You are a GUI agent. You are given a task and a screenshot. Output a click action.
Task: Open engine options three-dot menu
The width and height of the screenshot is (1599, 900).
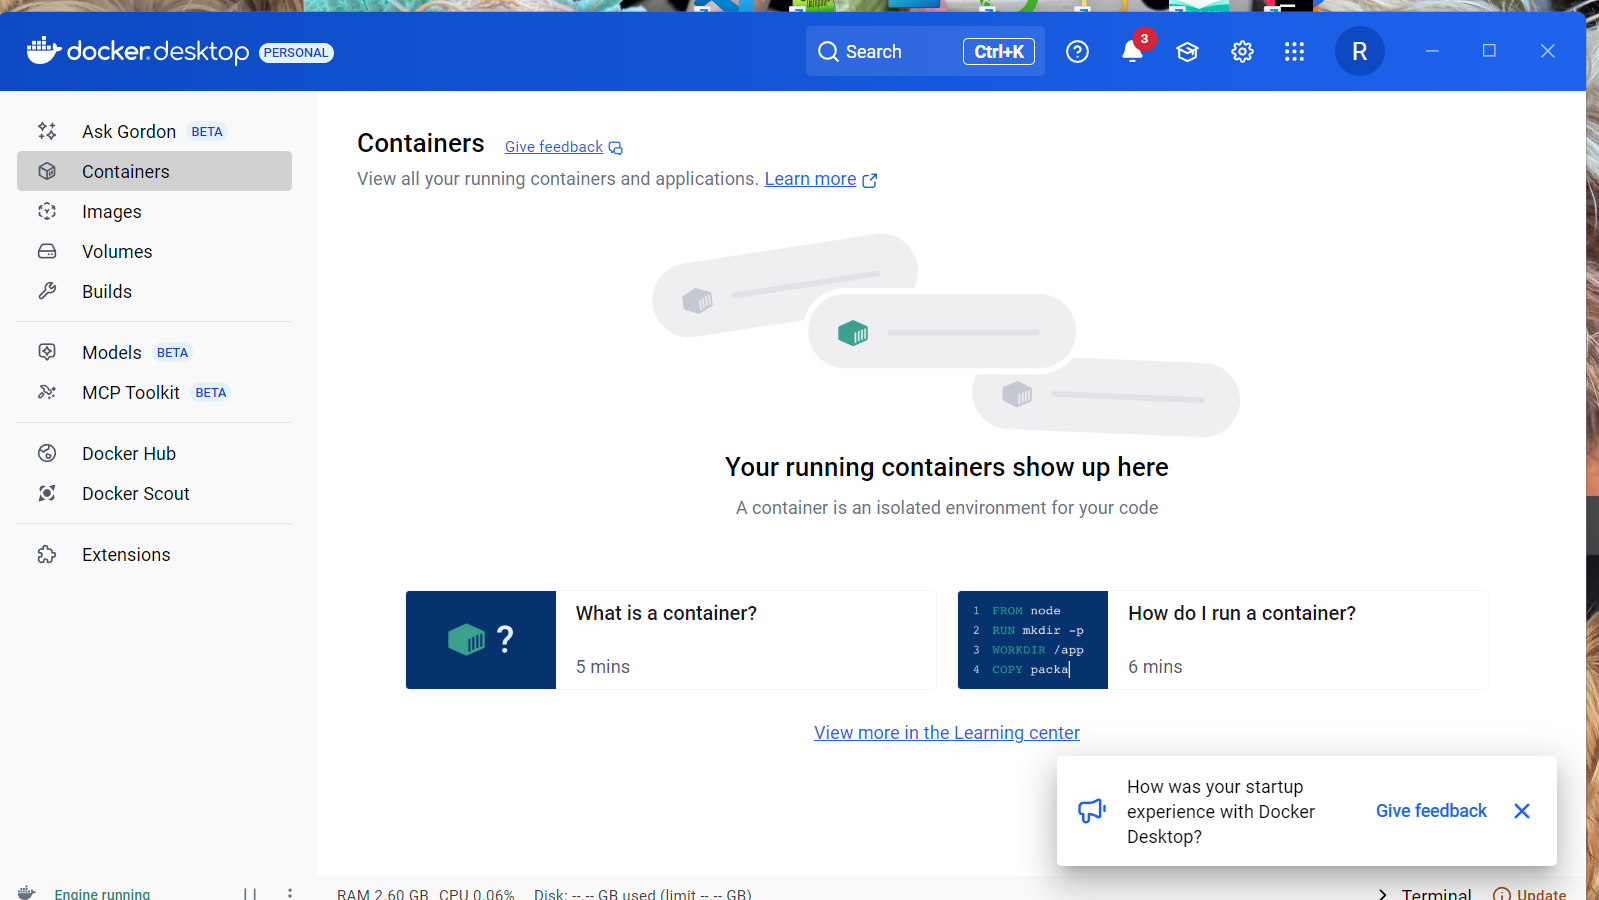click(290, 894)
